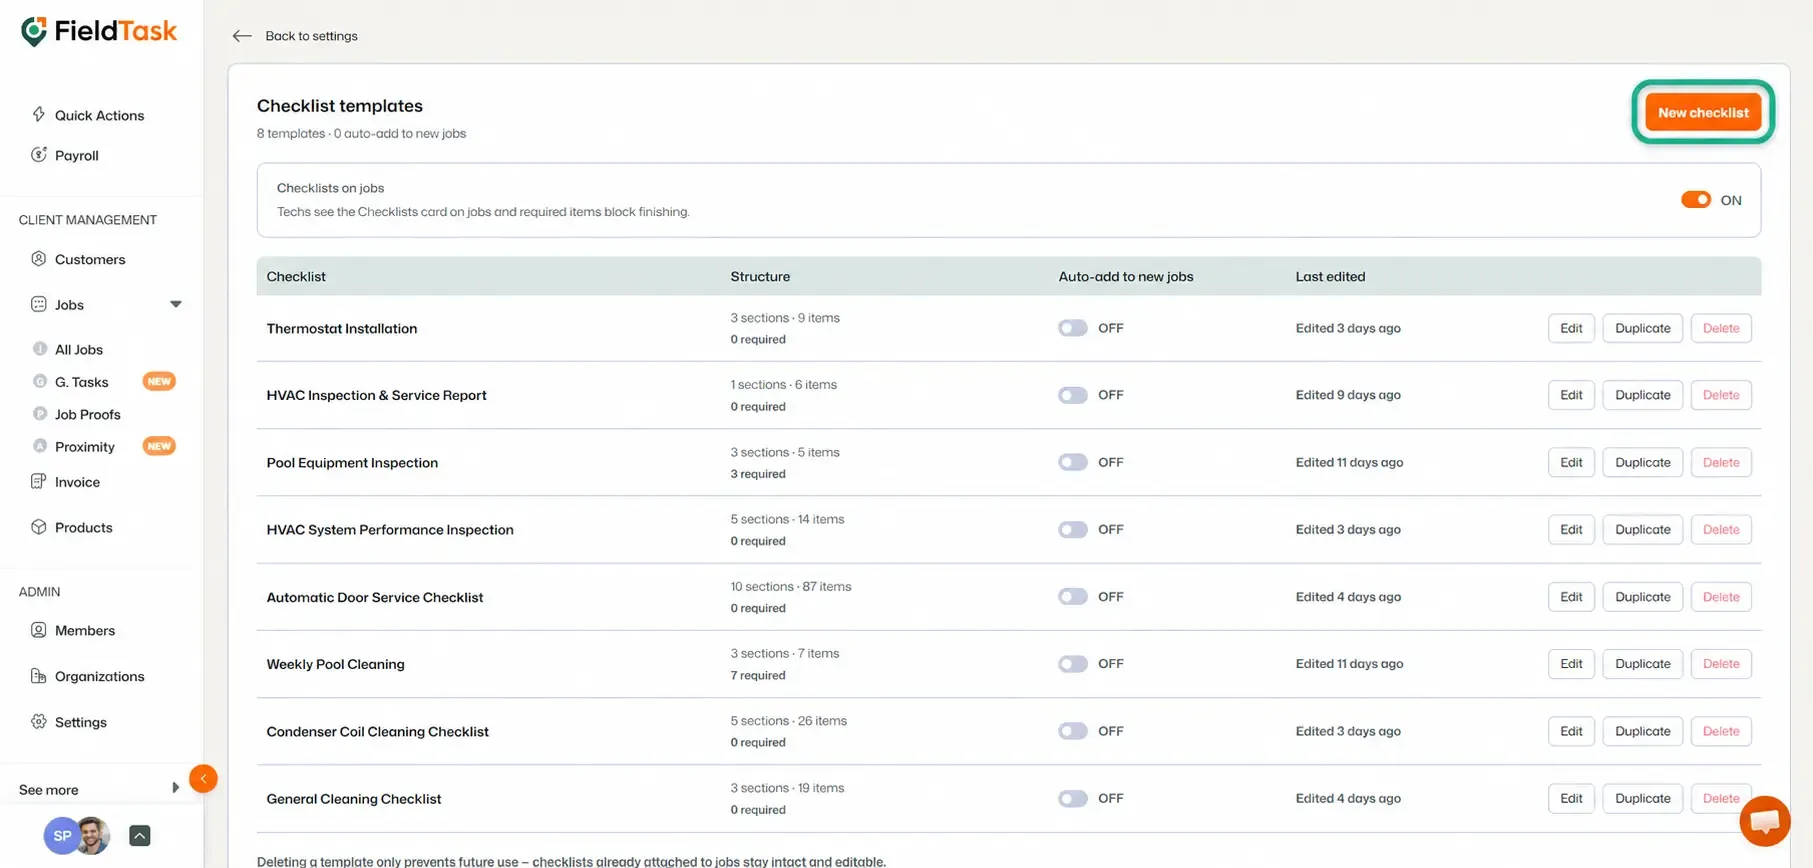Open the Customers menu item
1813x868 pixels.
[x=90, y=259]
